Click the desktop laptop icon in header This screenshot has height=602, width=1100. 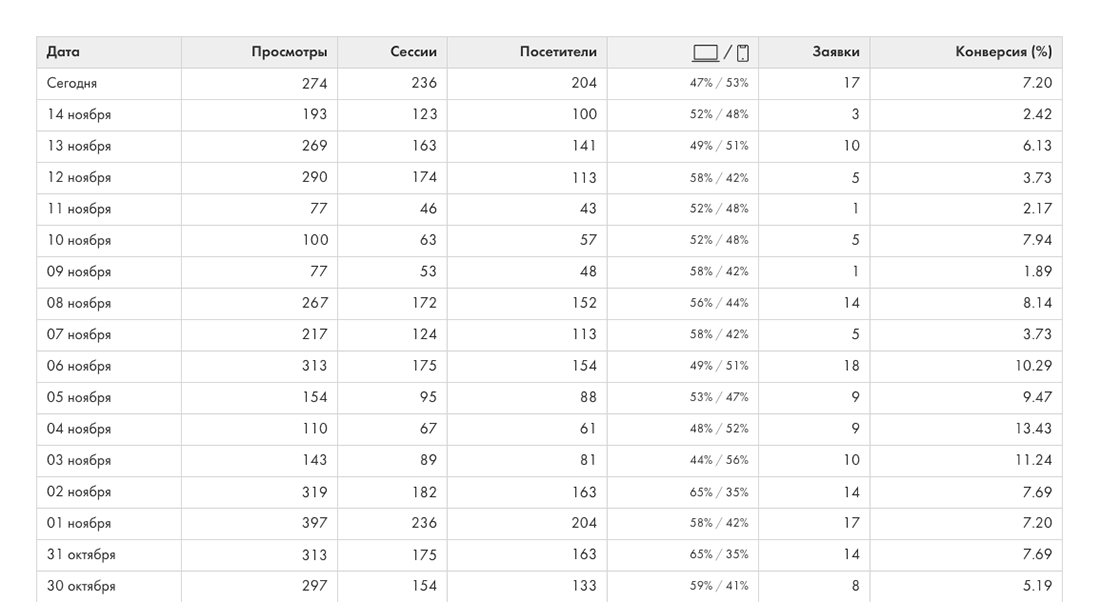[x=705, y=53]
